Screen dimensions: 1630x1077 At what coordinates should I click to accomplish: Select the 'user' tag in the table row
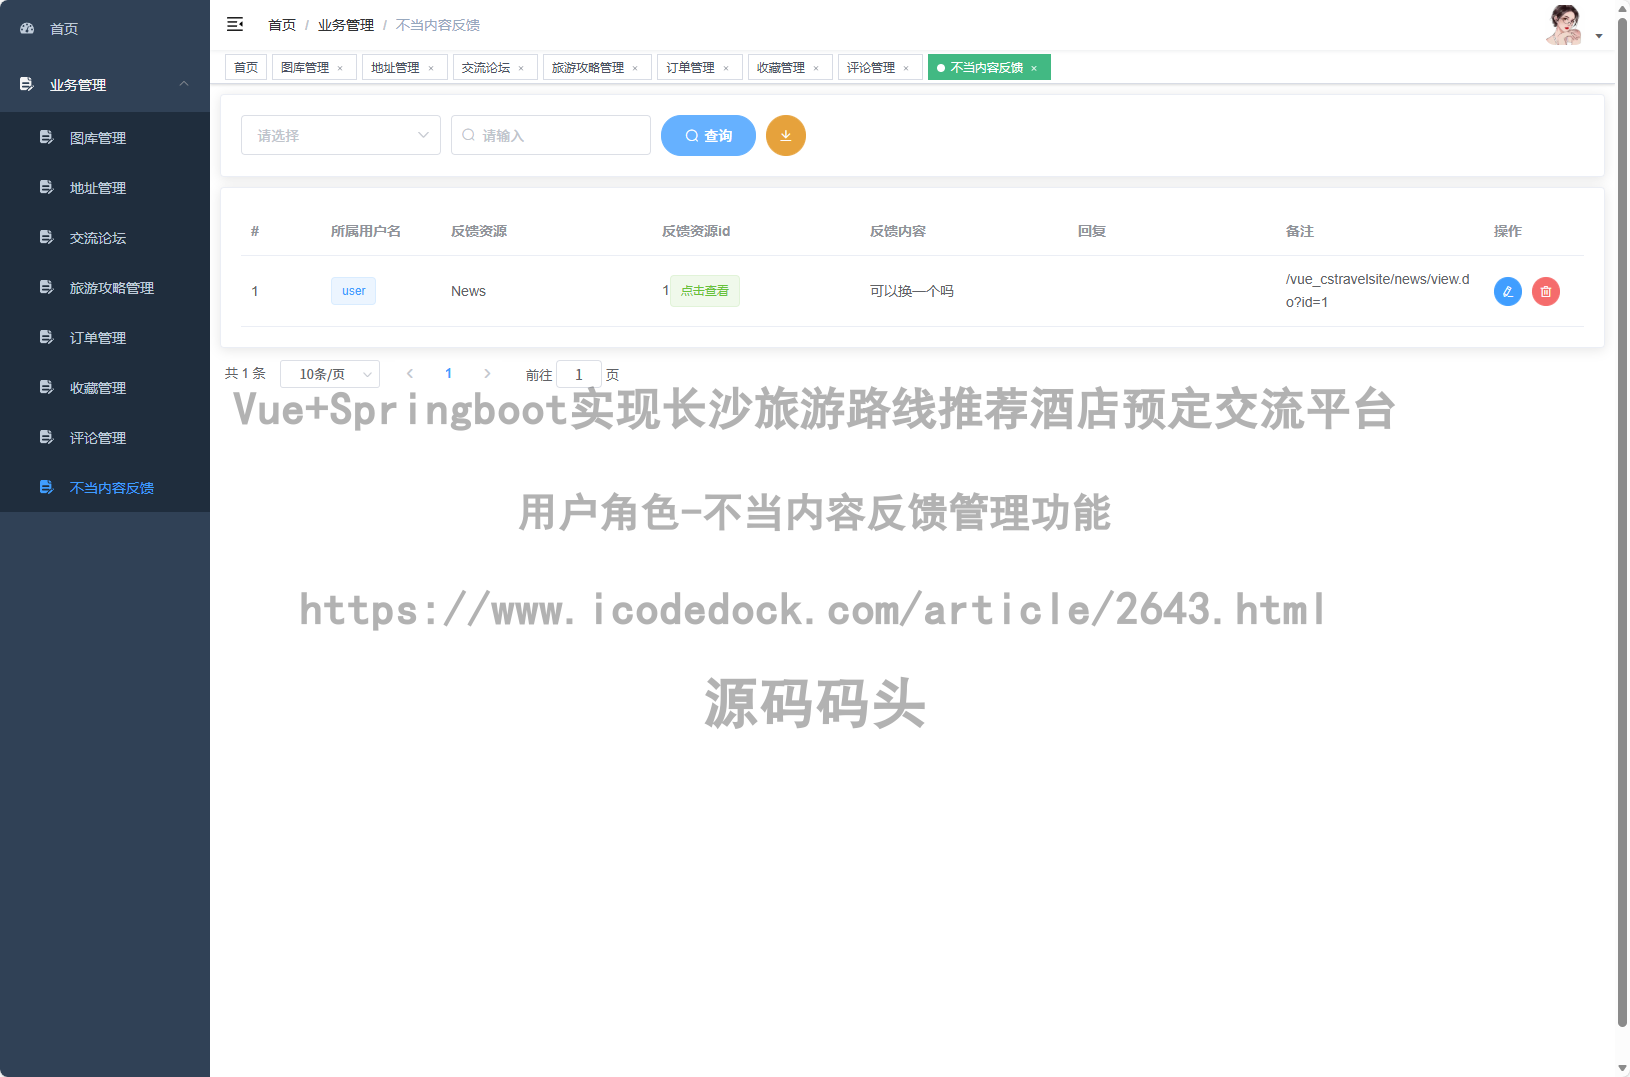tap(353, 291)
